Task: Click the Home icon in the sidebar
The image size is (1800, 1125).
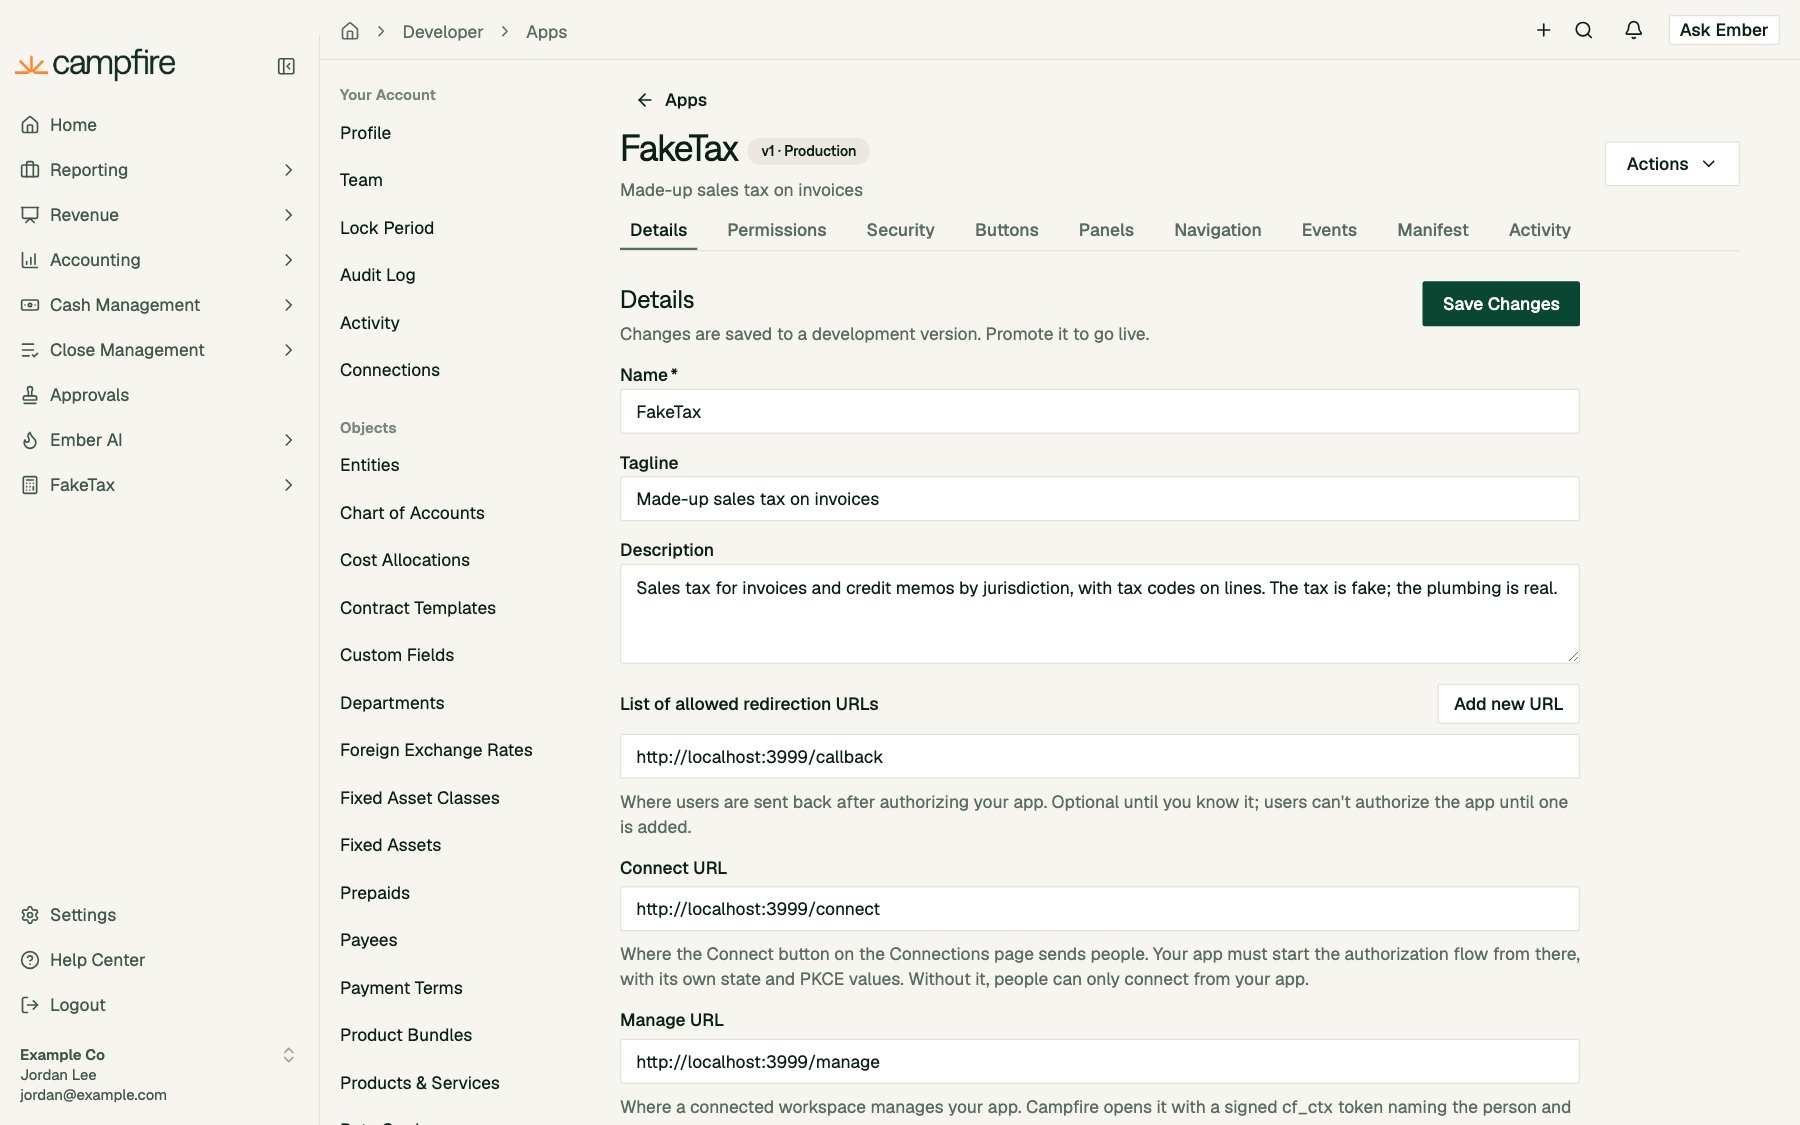Action: (x=30, y=125)
